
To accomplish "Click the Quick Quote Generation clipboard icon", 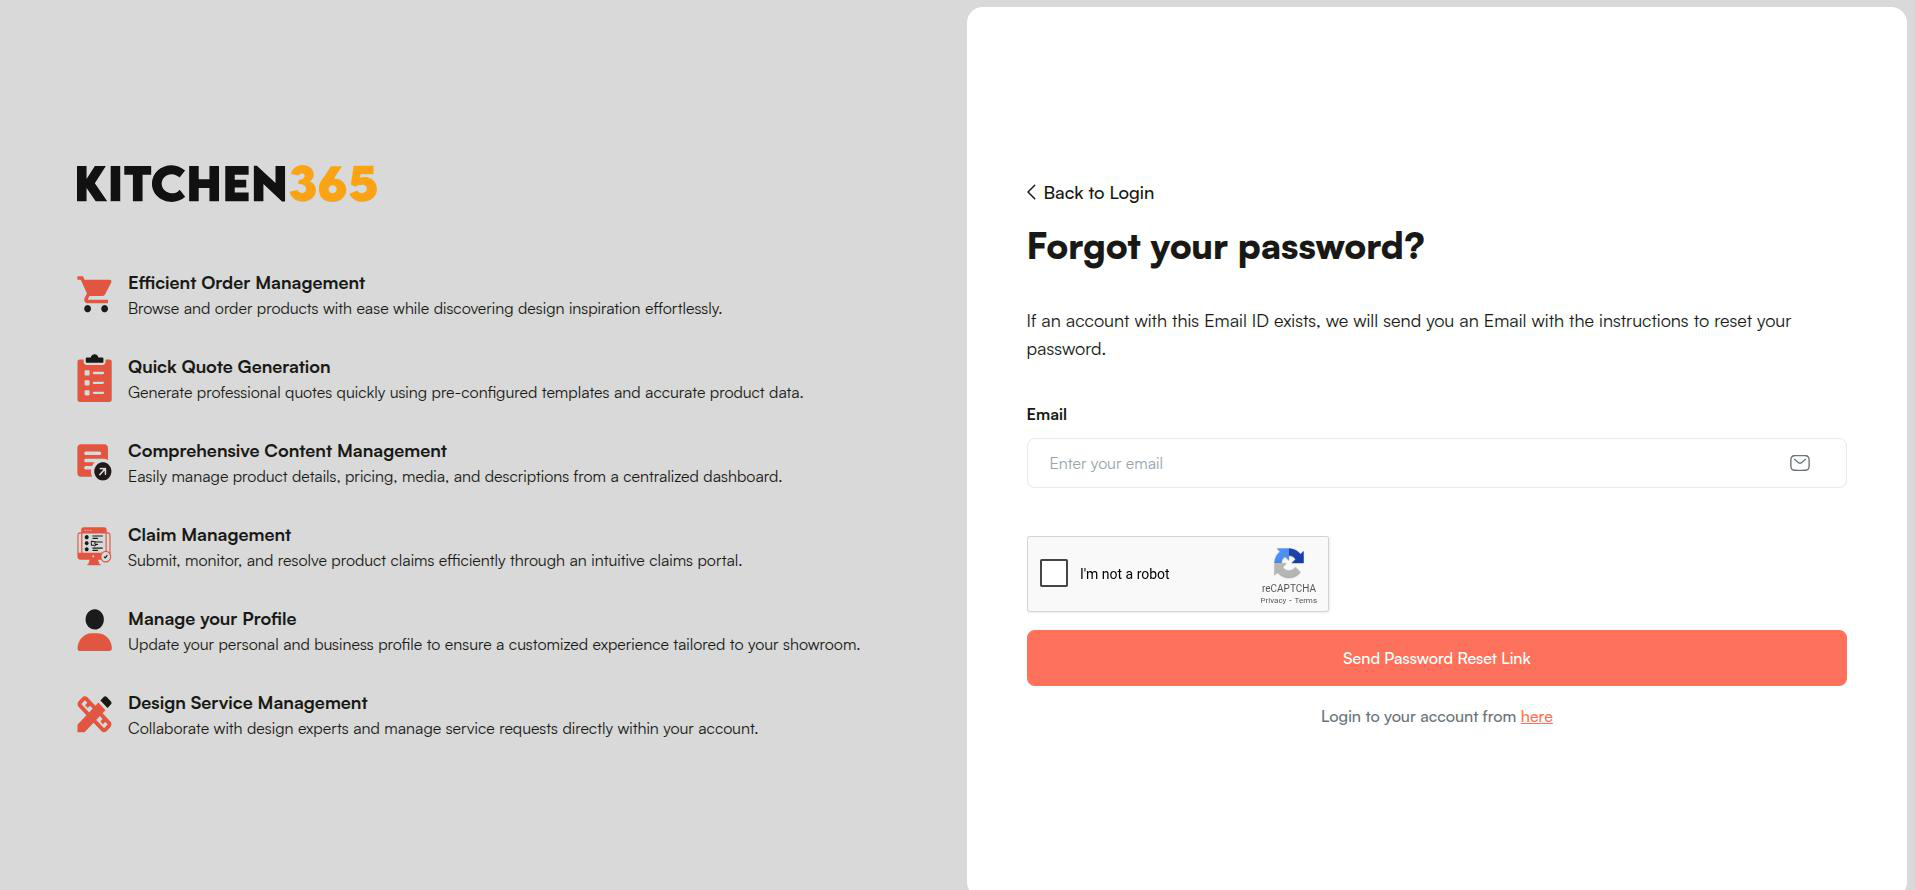I will 94,378.
